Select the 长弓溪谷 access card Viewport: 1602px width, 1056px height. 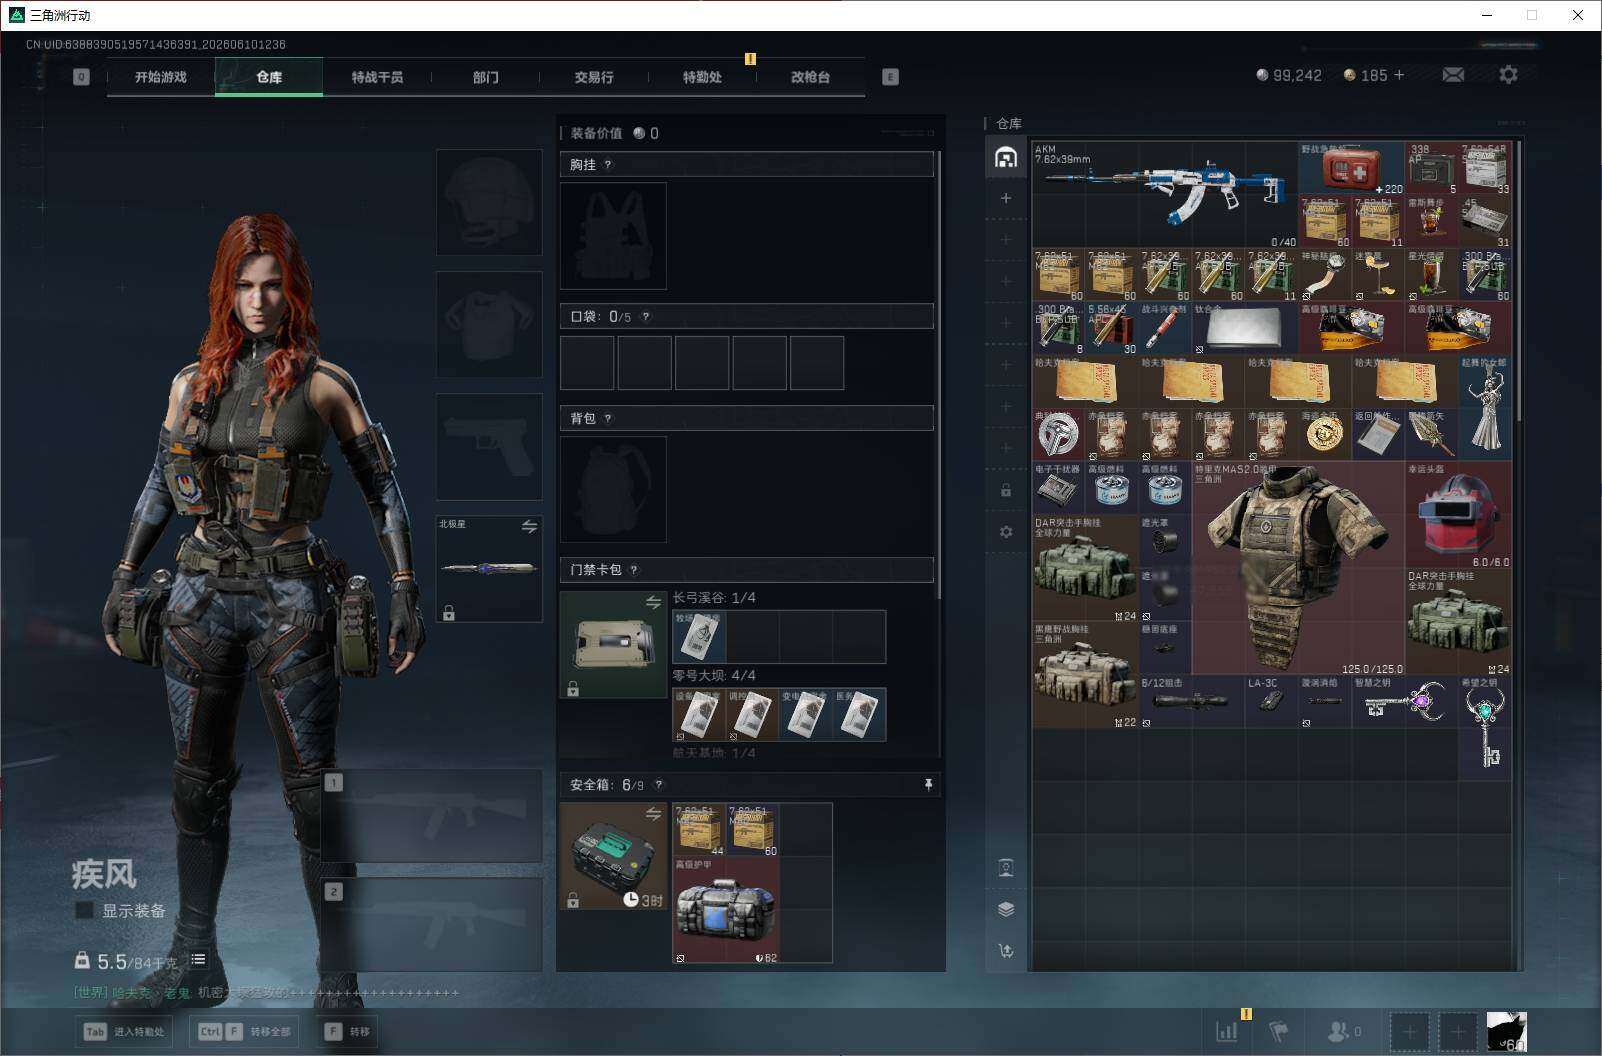(x=699, y=637)
